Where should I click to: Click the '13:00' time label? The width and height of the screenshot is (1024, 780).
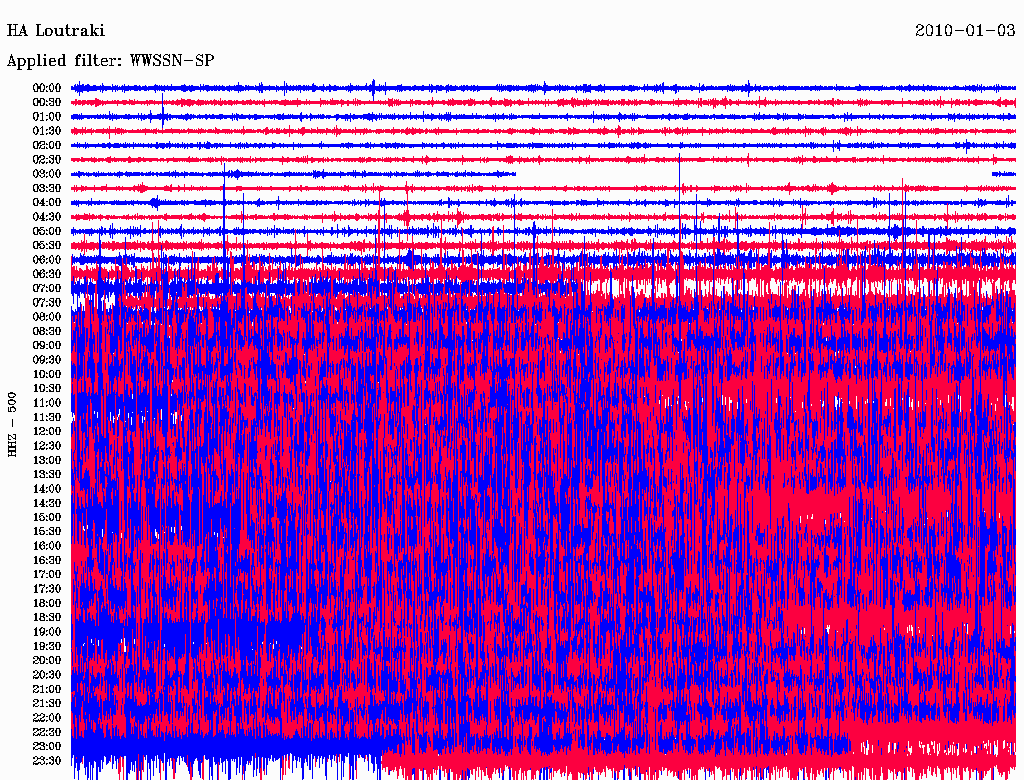(47, 460)
